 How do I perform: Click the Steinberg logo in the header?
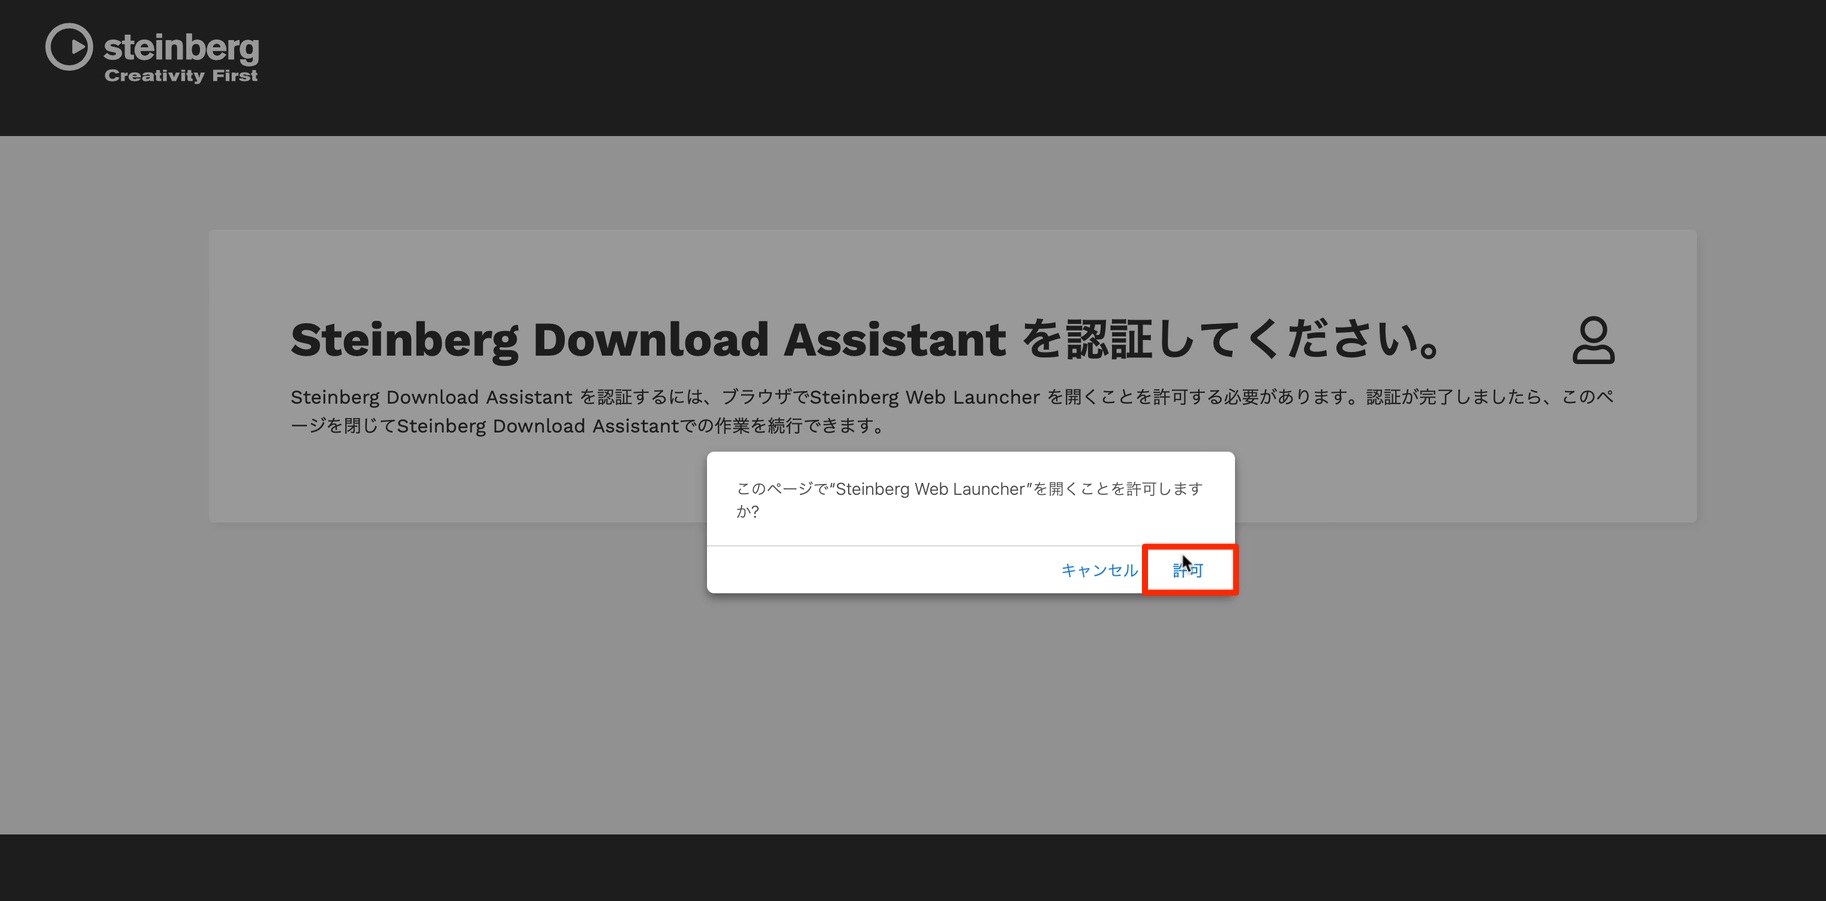pos(152,52)
